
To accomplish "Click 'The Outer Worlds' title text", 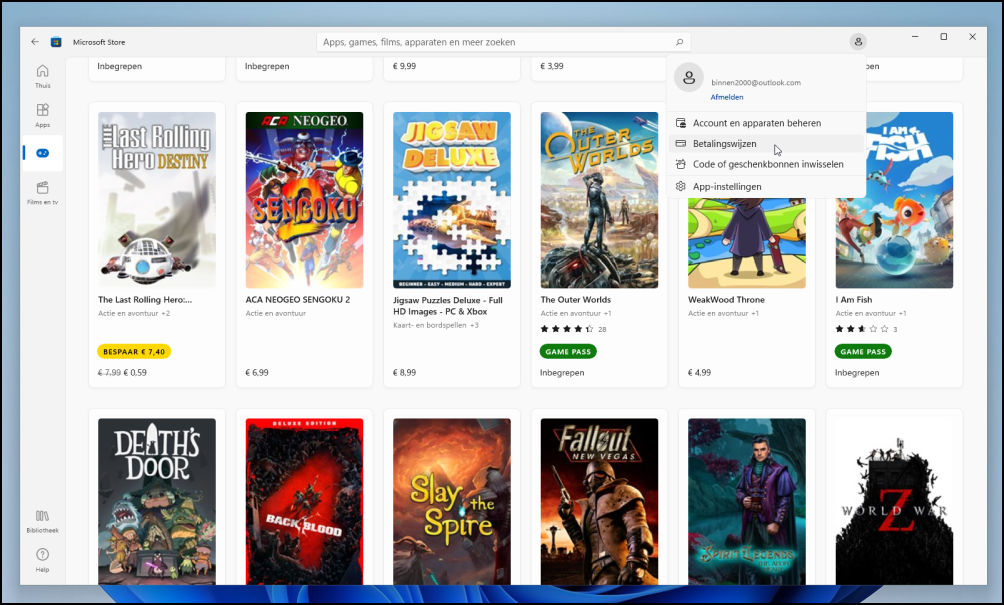I will [576, 300].
